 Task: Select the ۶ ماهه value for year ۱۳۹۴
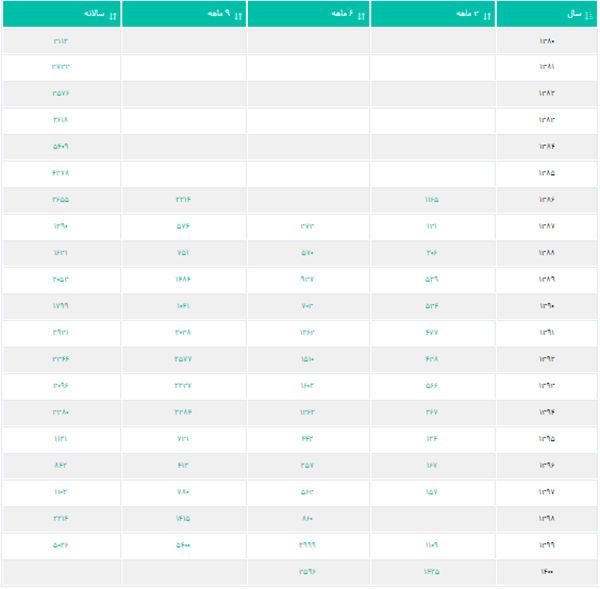click(307, 411)
